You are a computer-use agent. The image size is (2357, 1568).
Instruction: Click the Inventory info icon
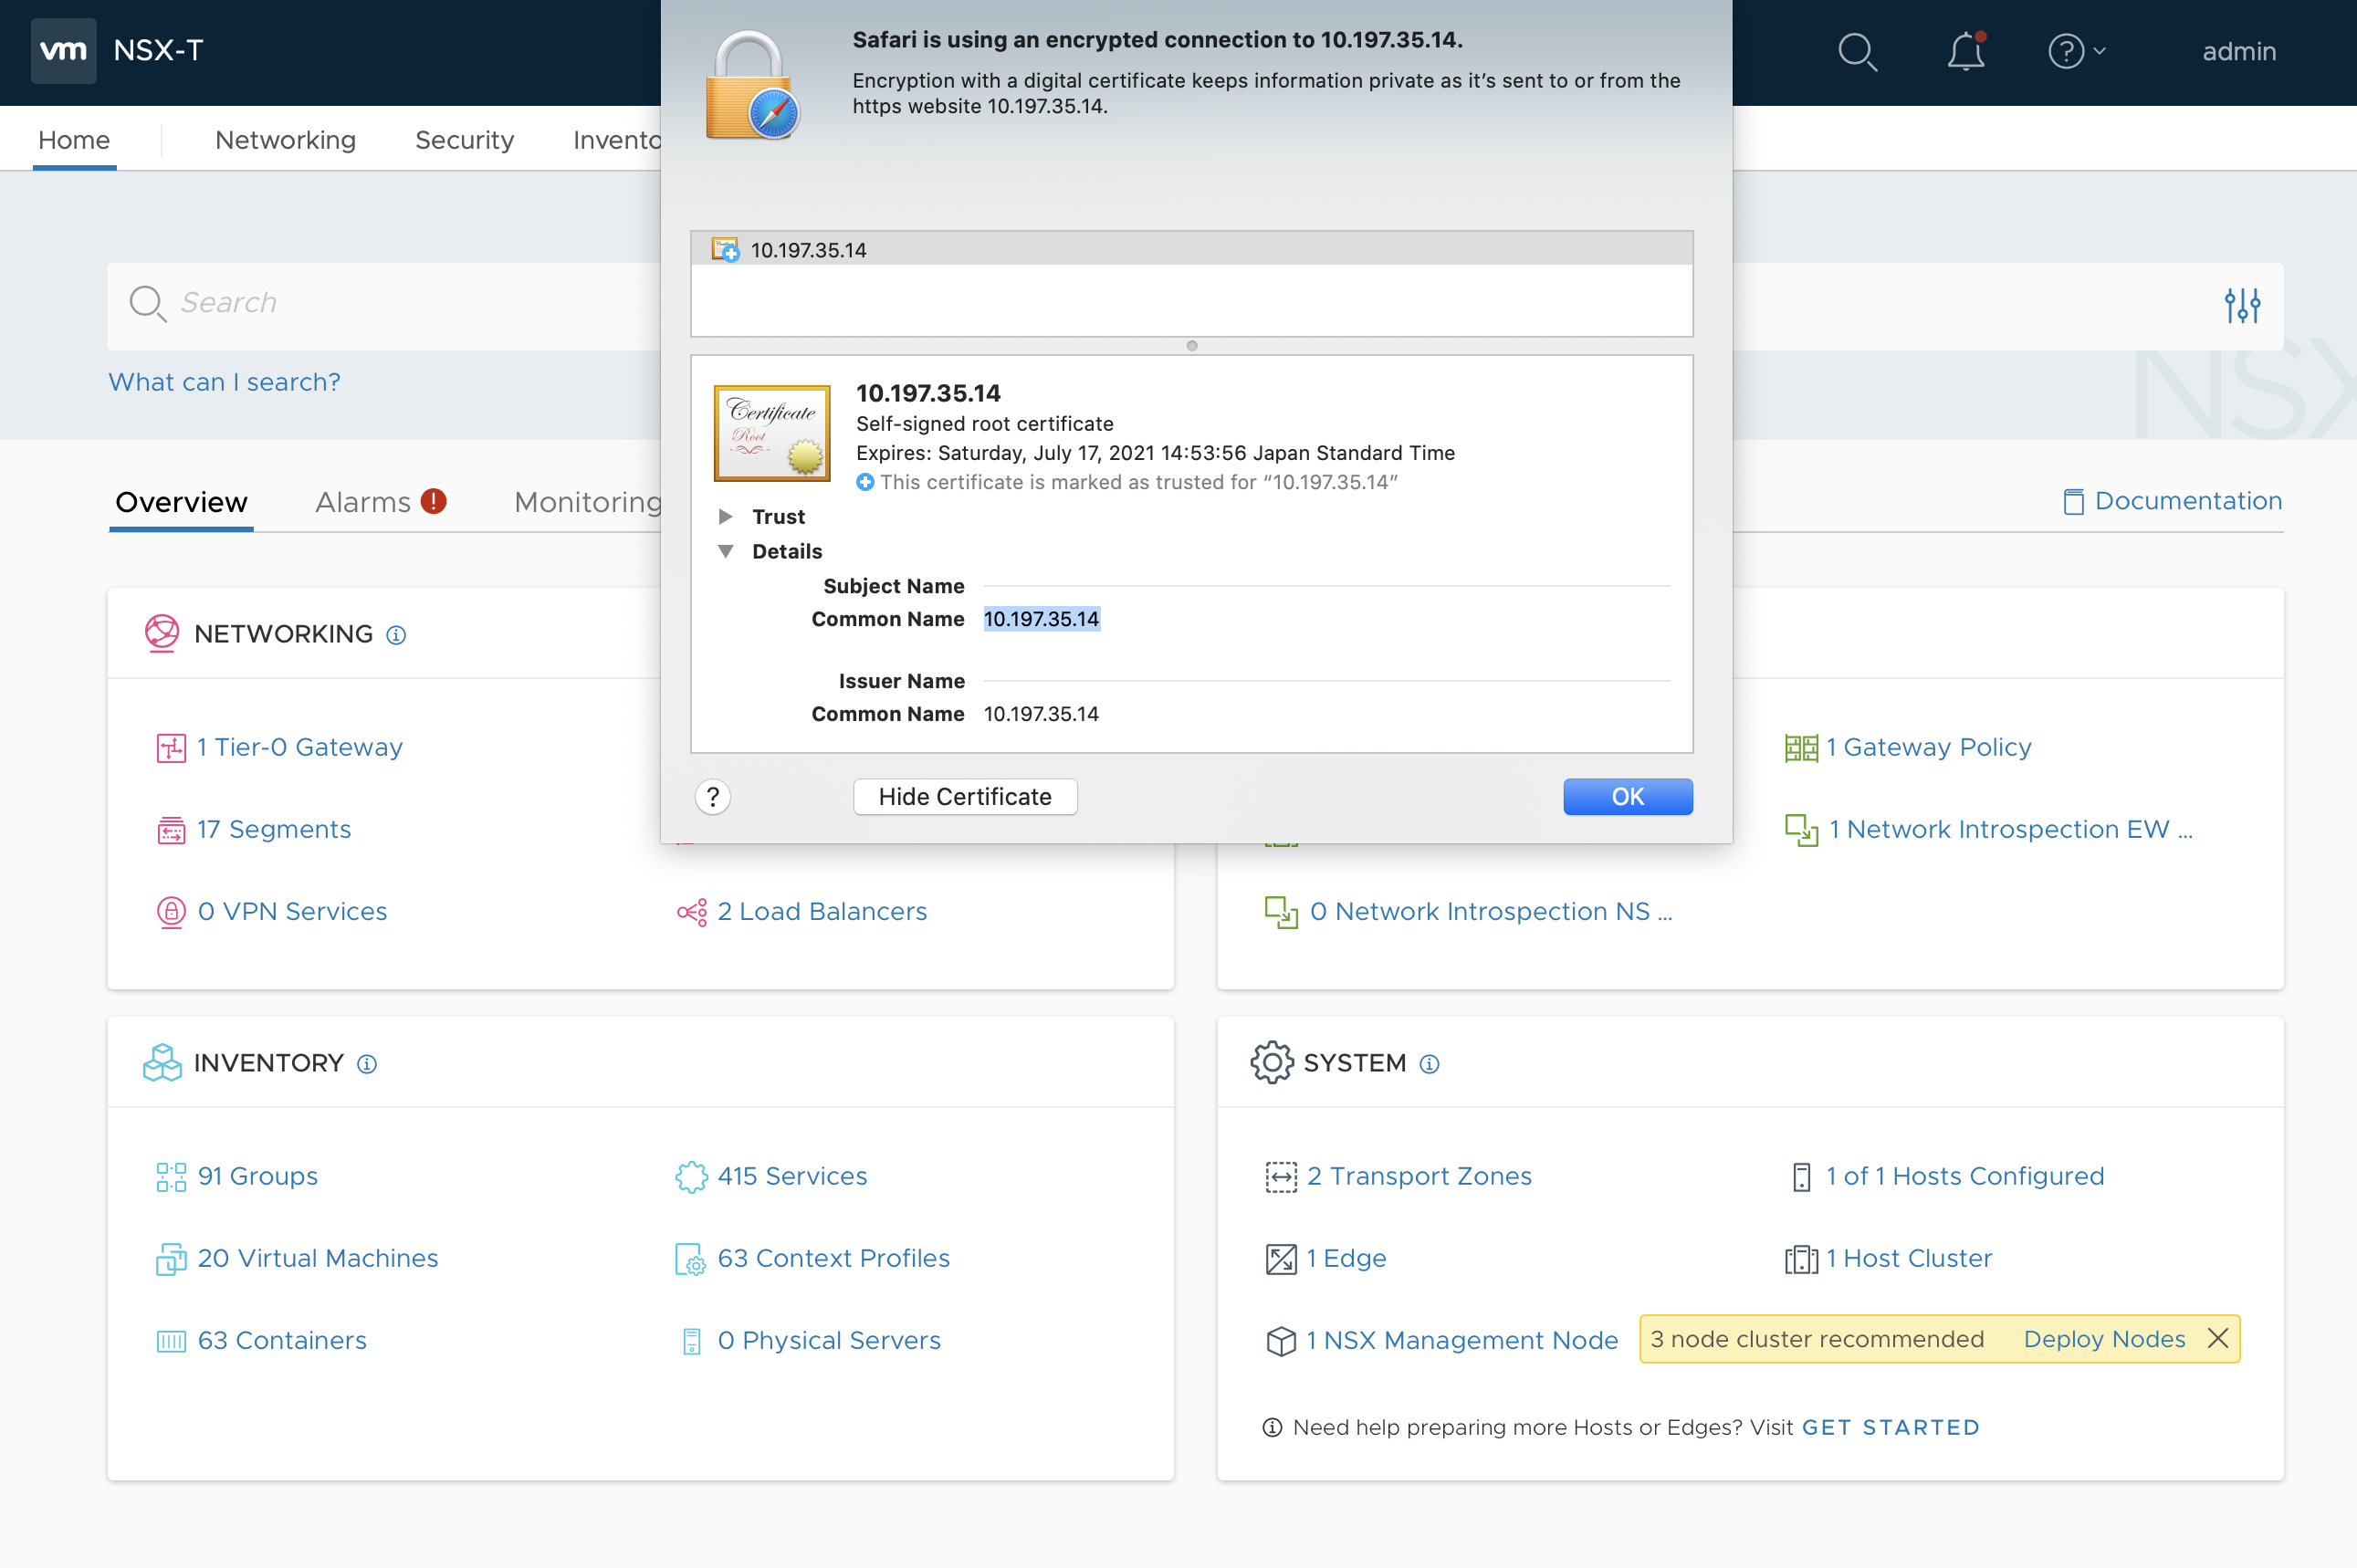click(x=367, y=1064)
